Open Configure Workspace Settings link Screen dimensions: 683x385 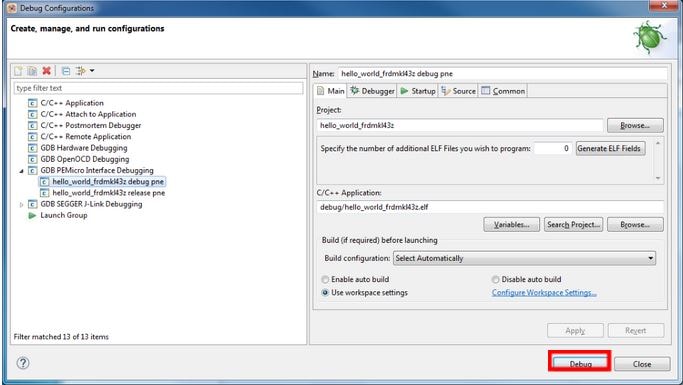[544, 293]
